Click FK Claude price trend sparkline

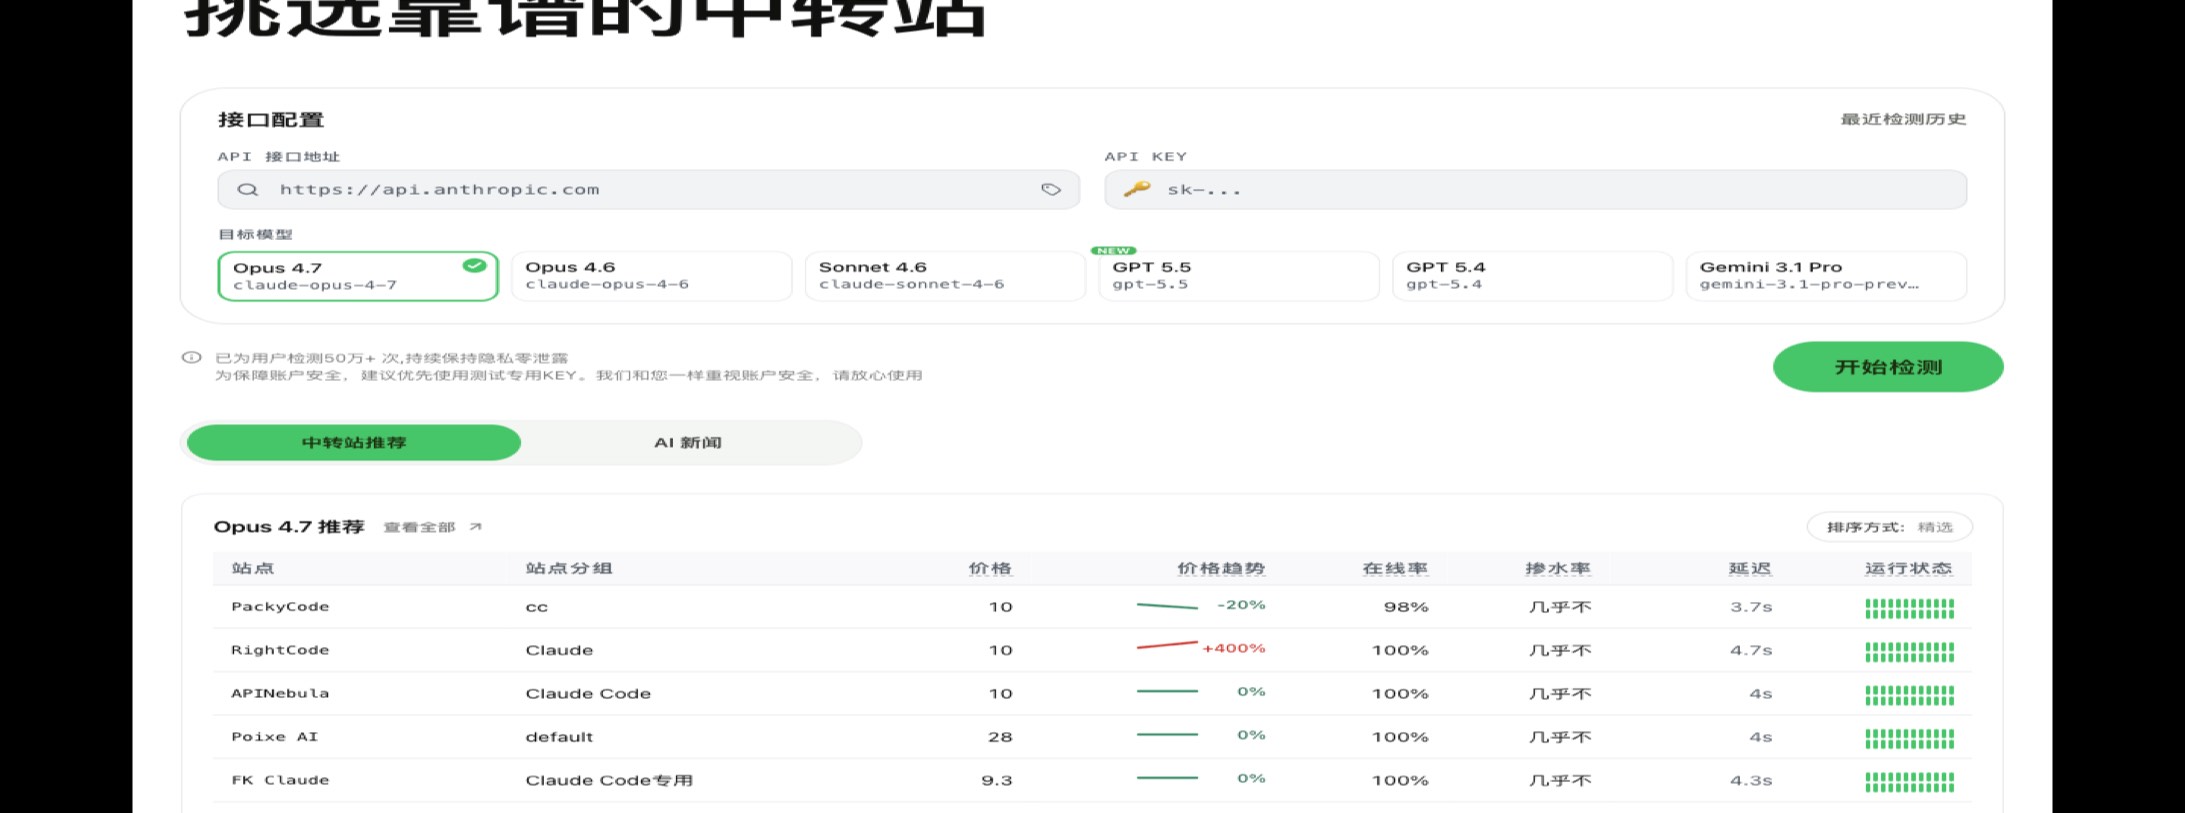[x=1167, y=777]
